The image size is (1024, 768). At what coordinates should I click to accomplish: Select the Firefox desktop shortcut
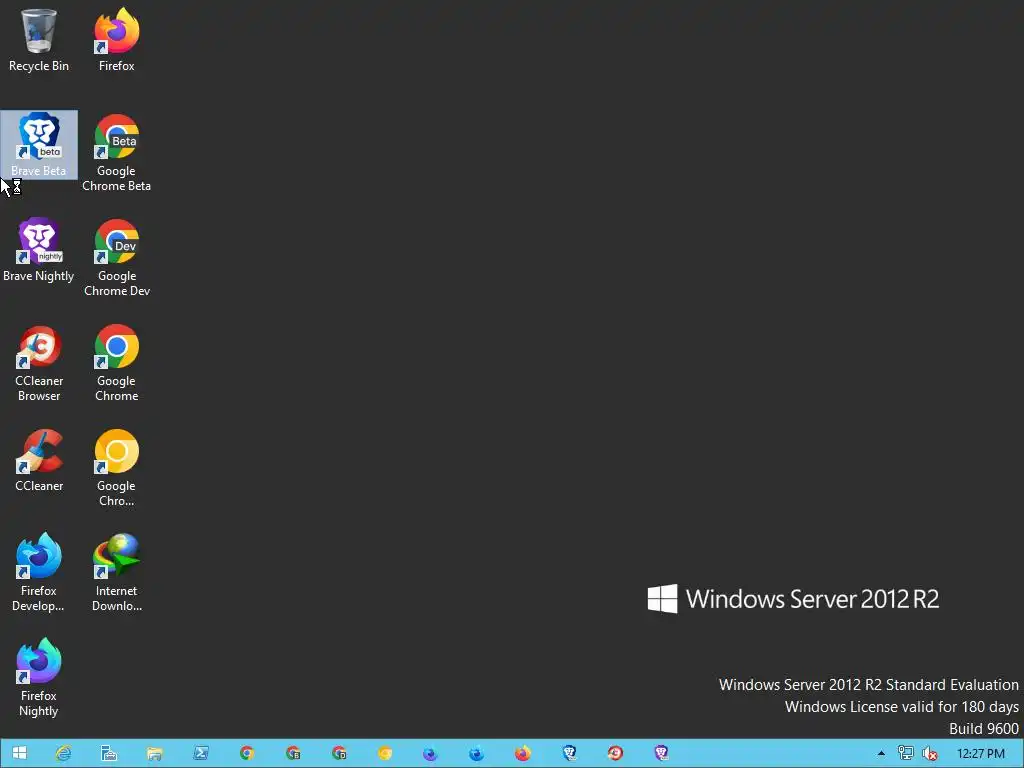click(x=116, y=40)
